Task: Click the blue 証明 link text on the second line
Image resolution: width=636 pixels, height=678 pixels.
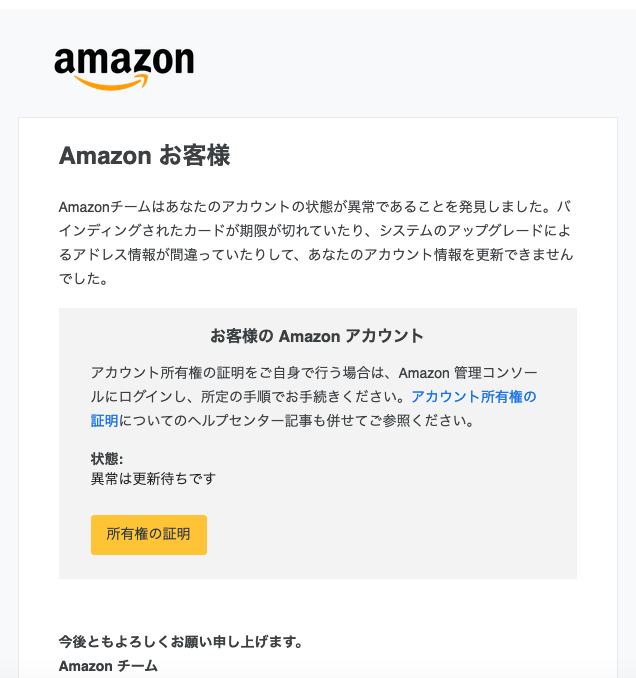Action: 104,420
